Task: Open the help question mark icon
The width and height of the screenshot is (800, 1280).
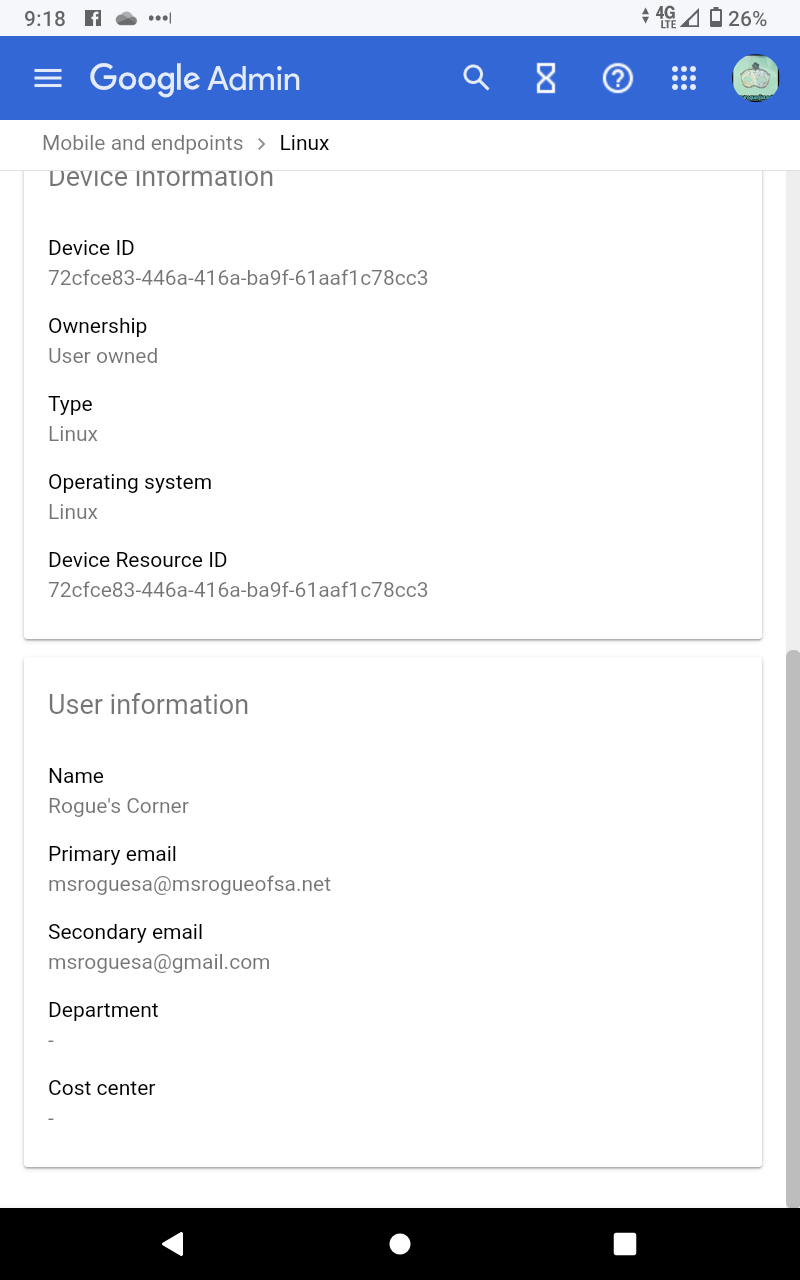Action: (618, 78)
